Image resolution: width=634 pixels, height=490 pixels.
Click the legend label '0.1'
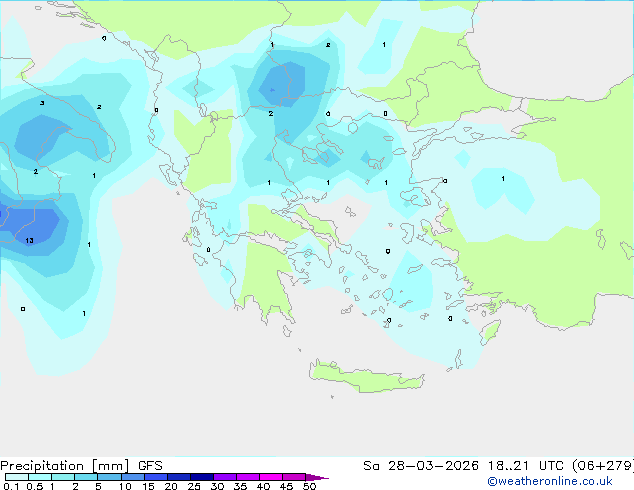pos(11,486)
